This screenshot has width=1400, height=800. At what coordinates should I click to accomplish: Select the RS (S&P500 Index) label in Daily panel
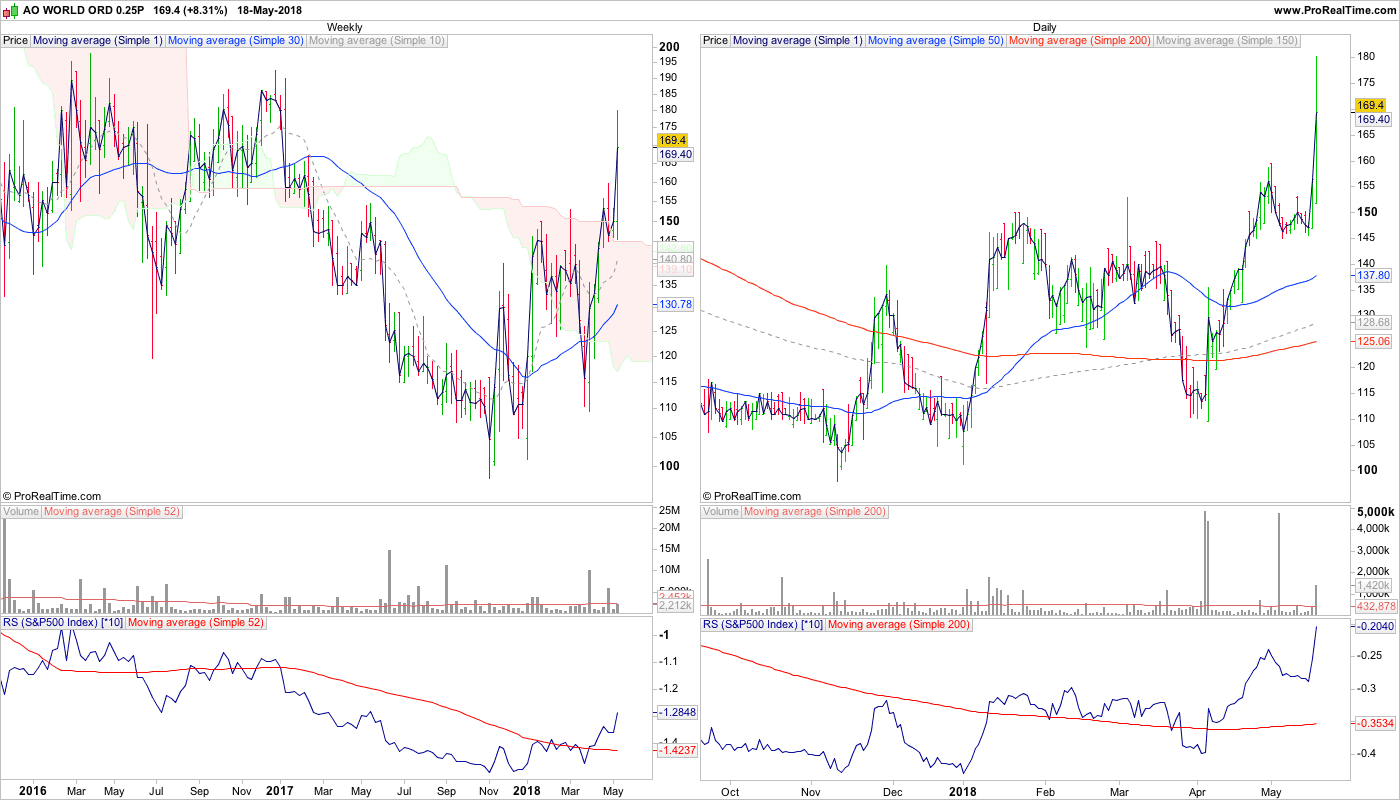click(763, 624)
